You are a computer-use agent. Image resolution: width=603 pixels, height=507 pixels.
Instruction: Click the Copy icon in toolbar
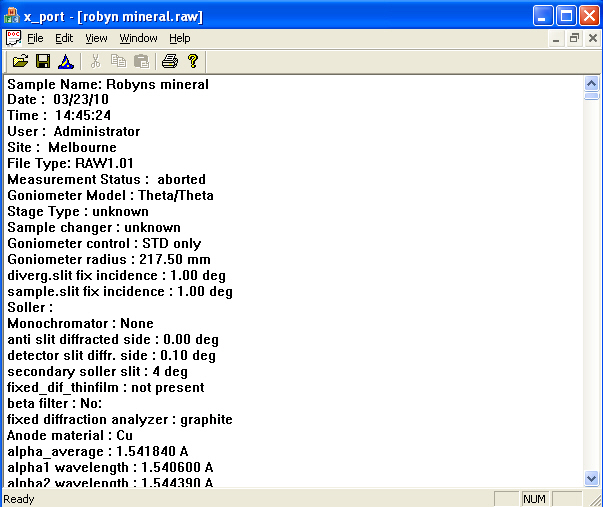(x=119, y=61)
